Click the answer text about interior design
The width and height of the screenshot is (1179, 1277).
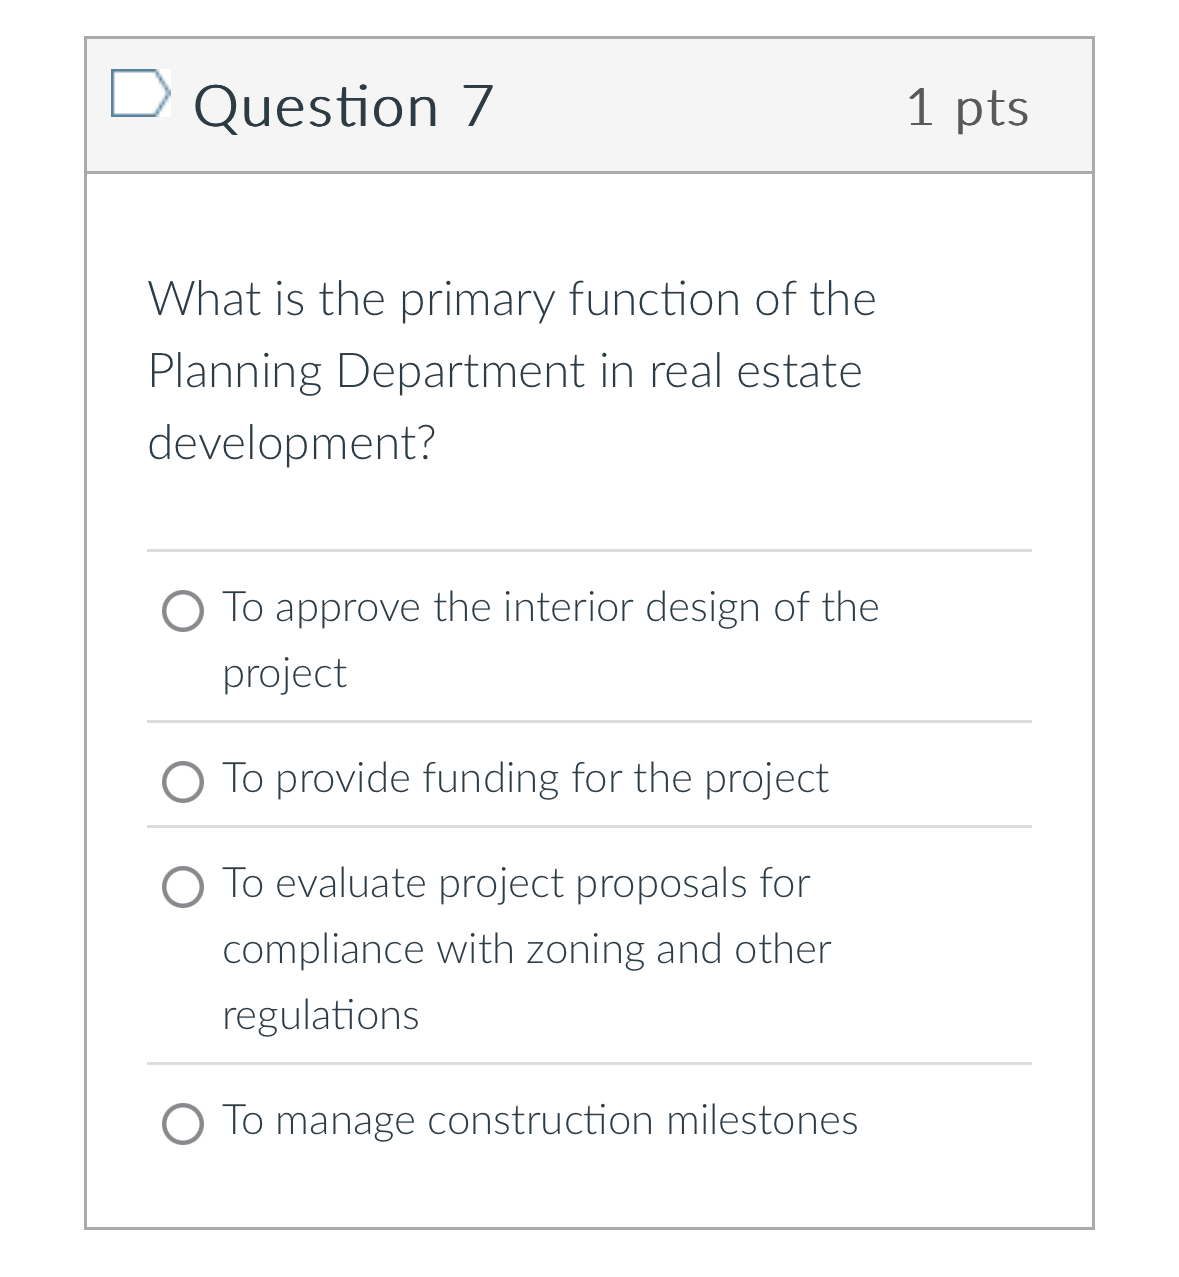(550, 607)
